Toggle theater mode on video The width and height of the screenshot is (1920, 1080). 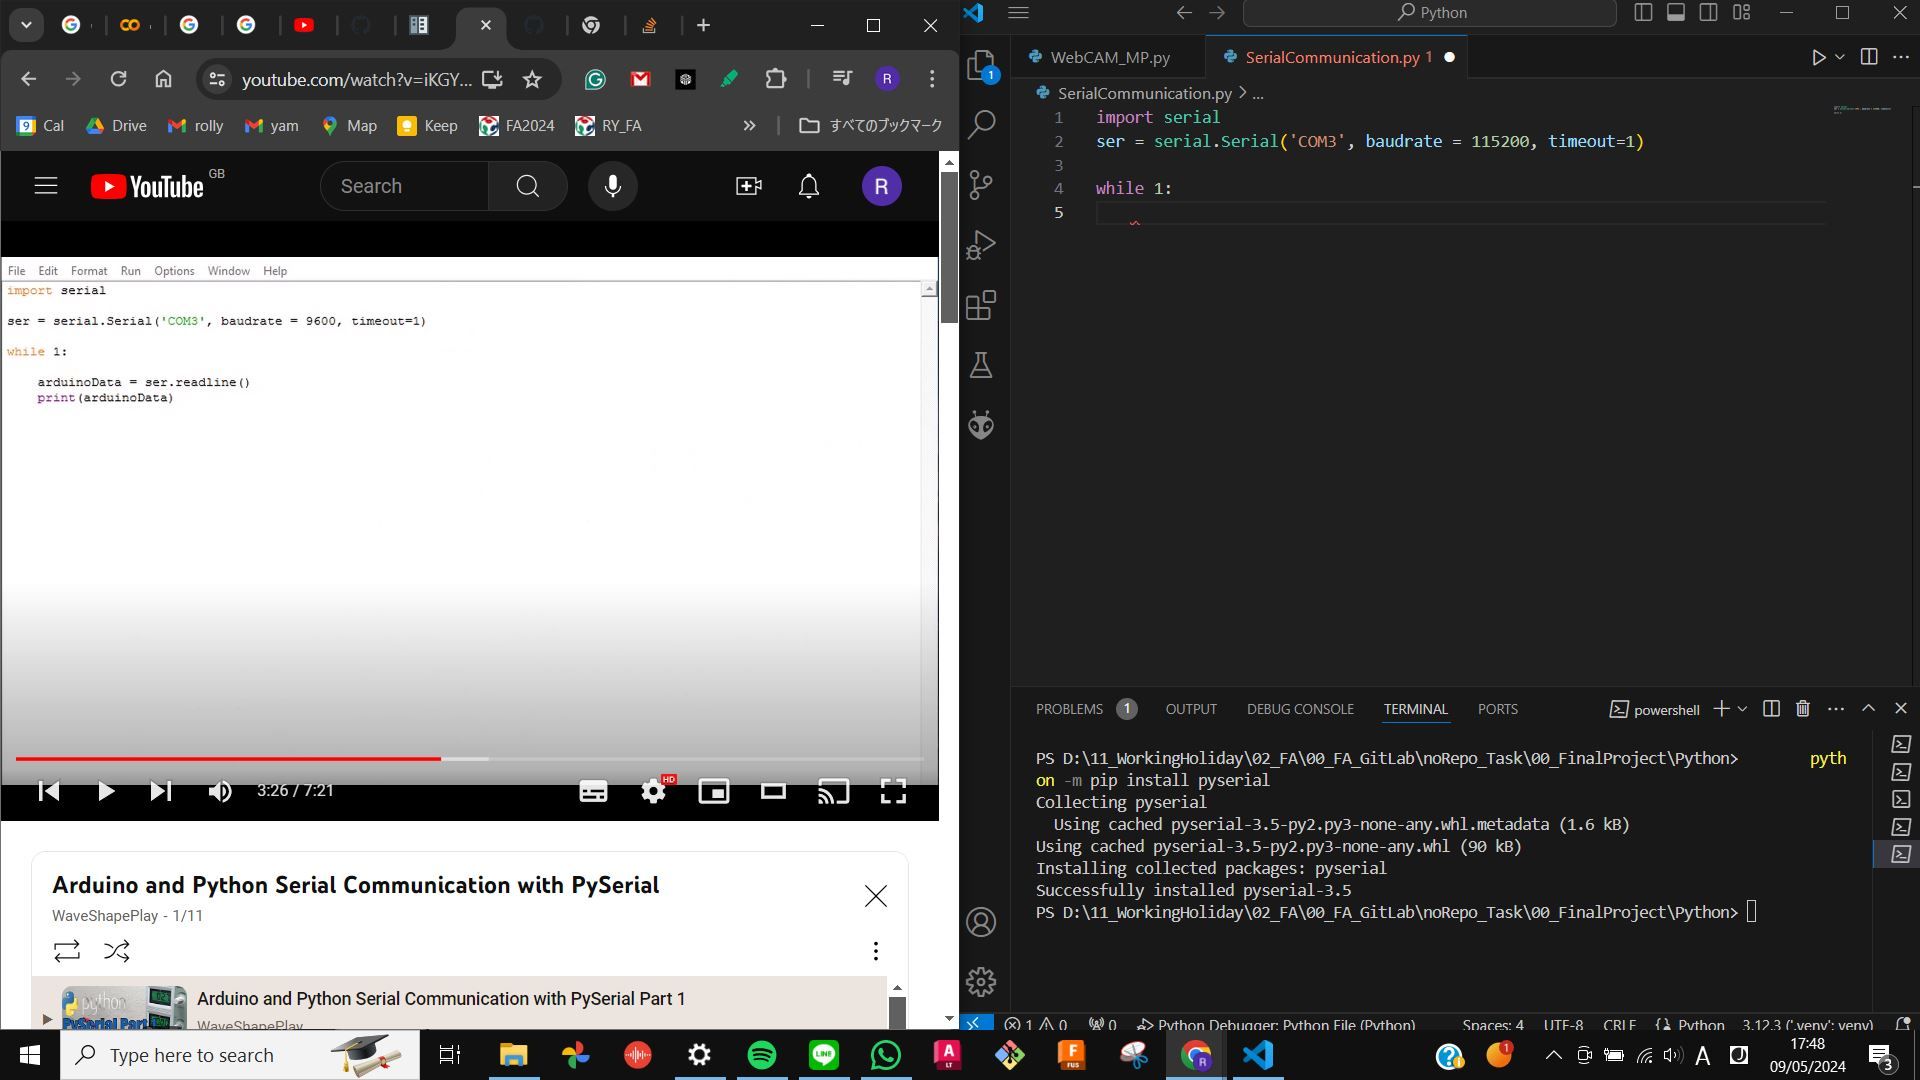[773, 791]
